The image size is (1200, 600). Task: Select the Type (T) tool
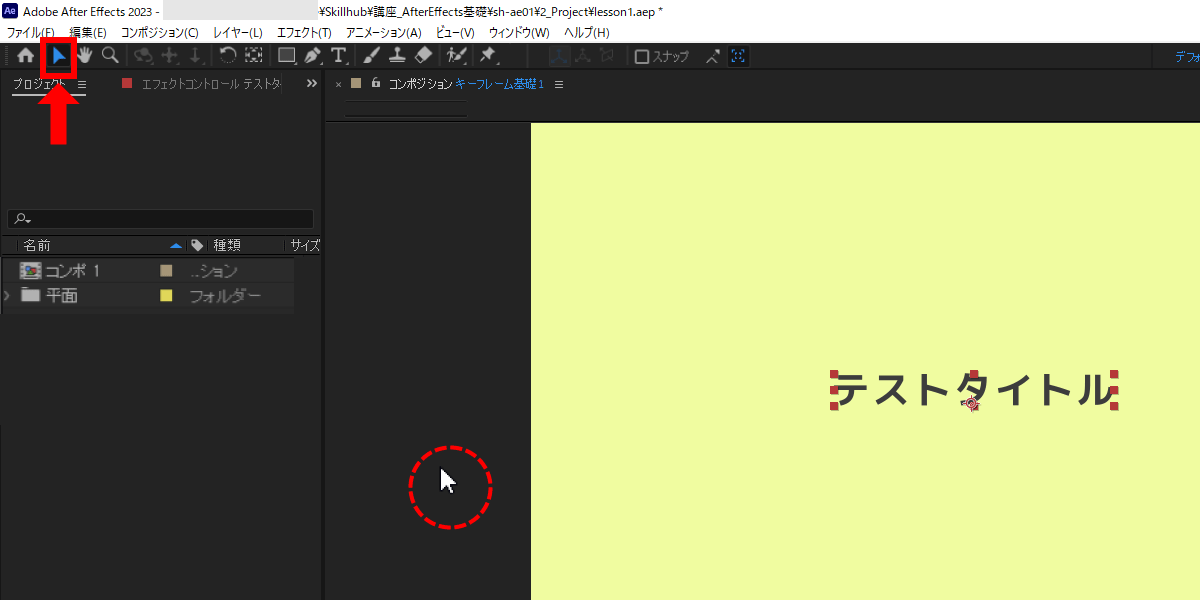tap(339, 56)
